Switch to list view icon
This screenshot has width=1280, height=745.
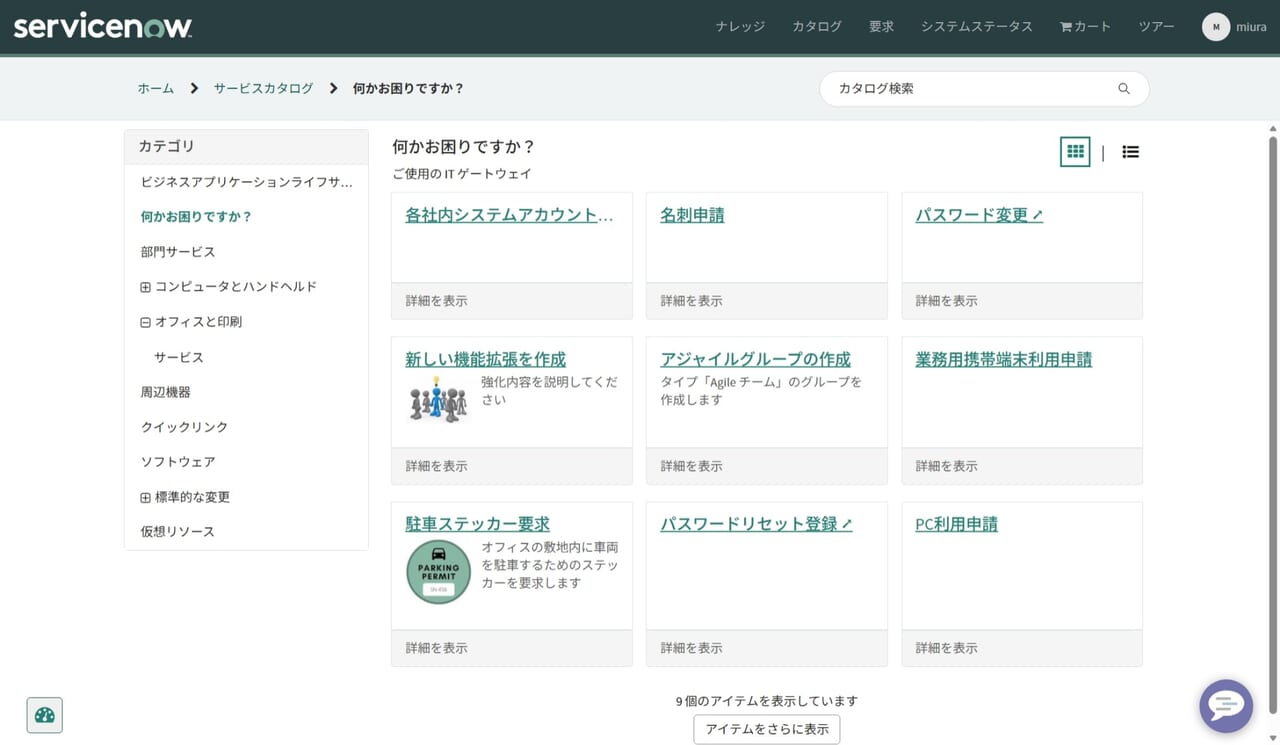(1130, 152)
